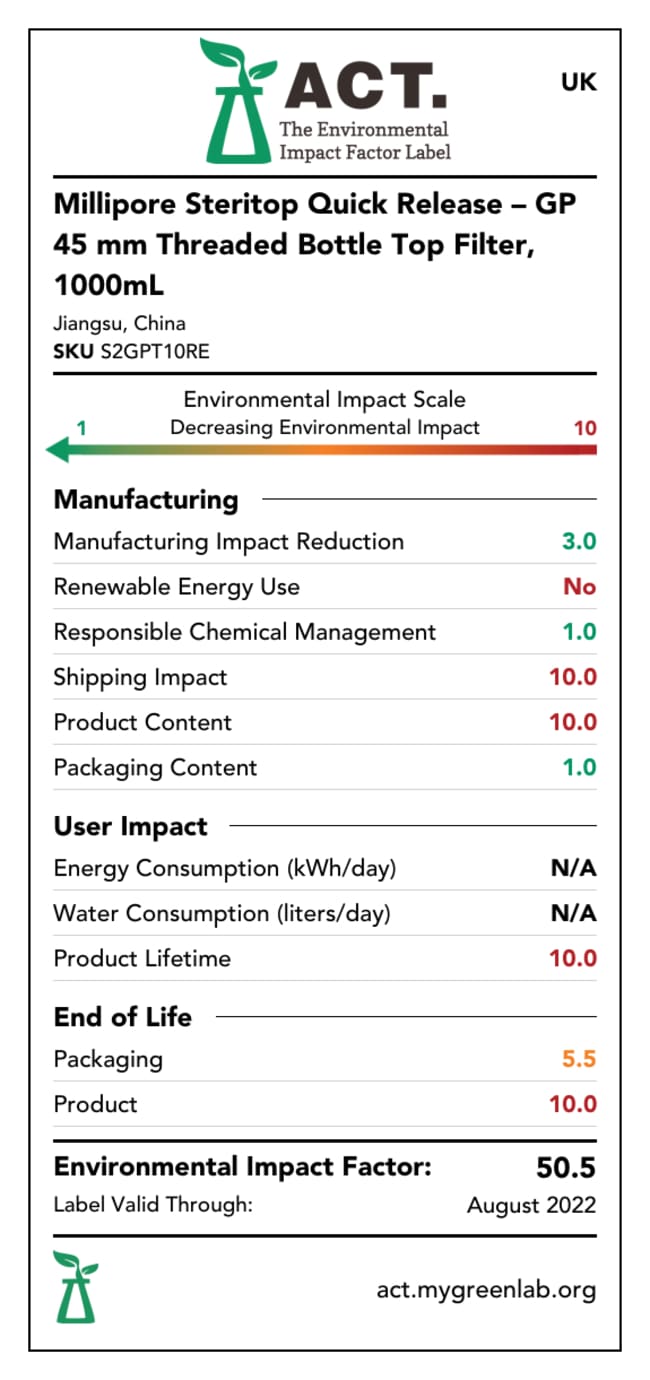Select the Manufacturing section heading
The image size is (650, 1380).
coord(146,499)
